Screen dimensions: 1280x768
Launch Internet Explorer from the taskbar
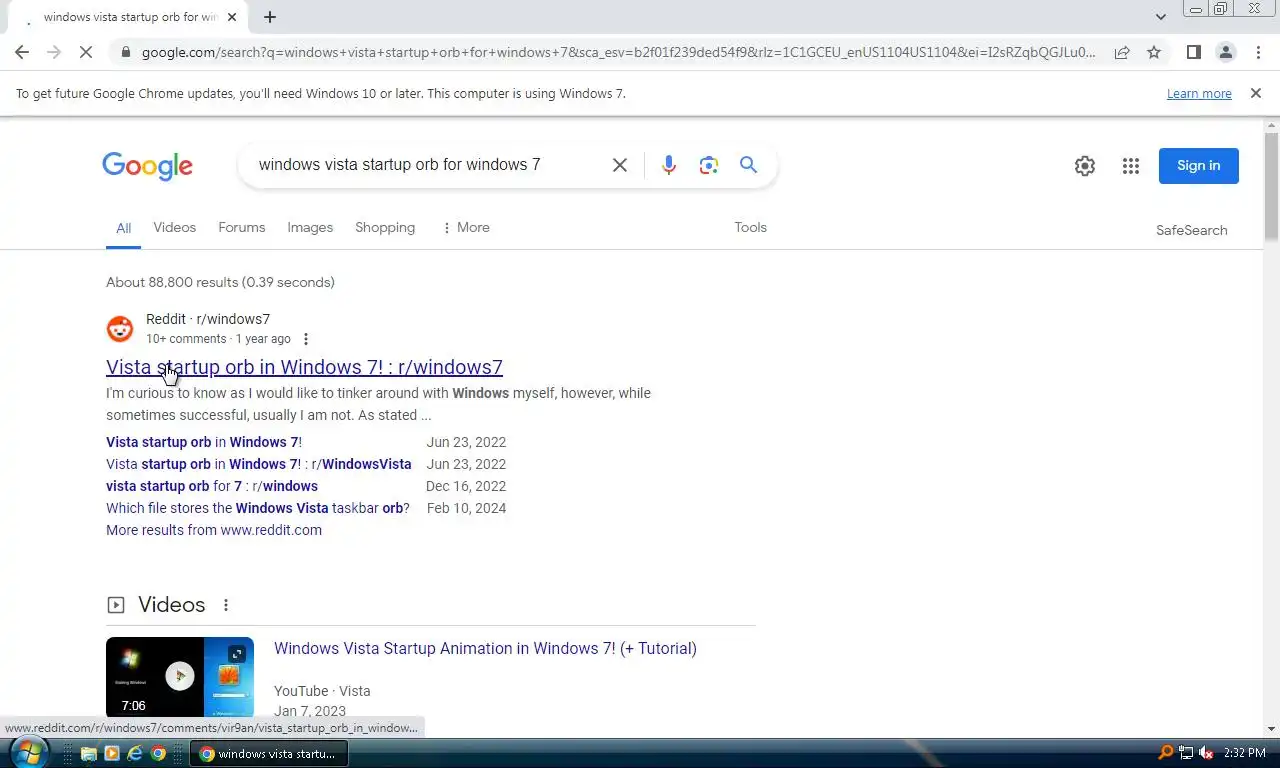(135, 753)
